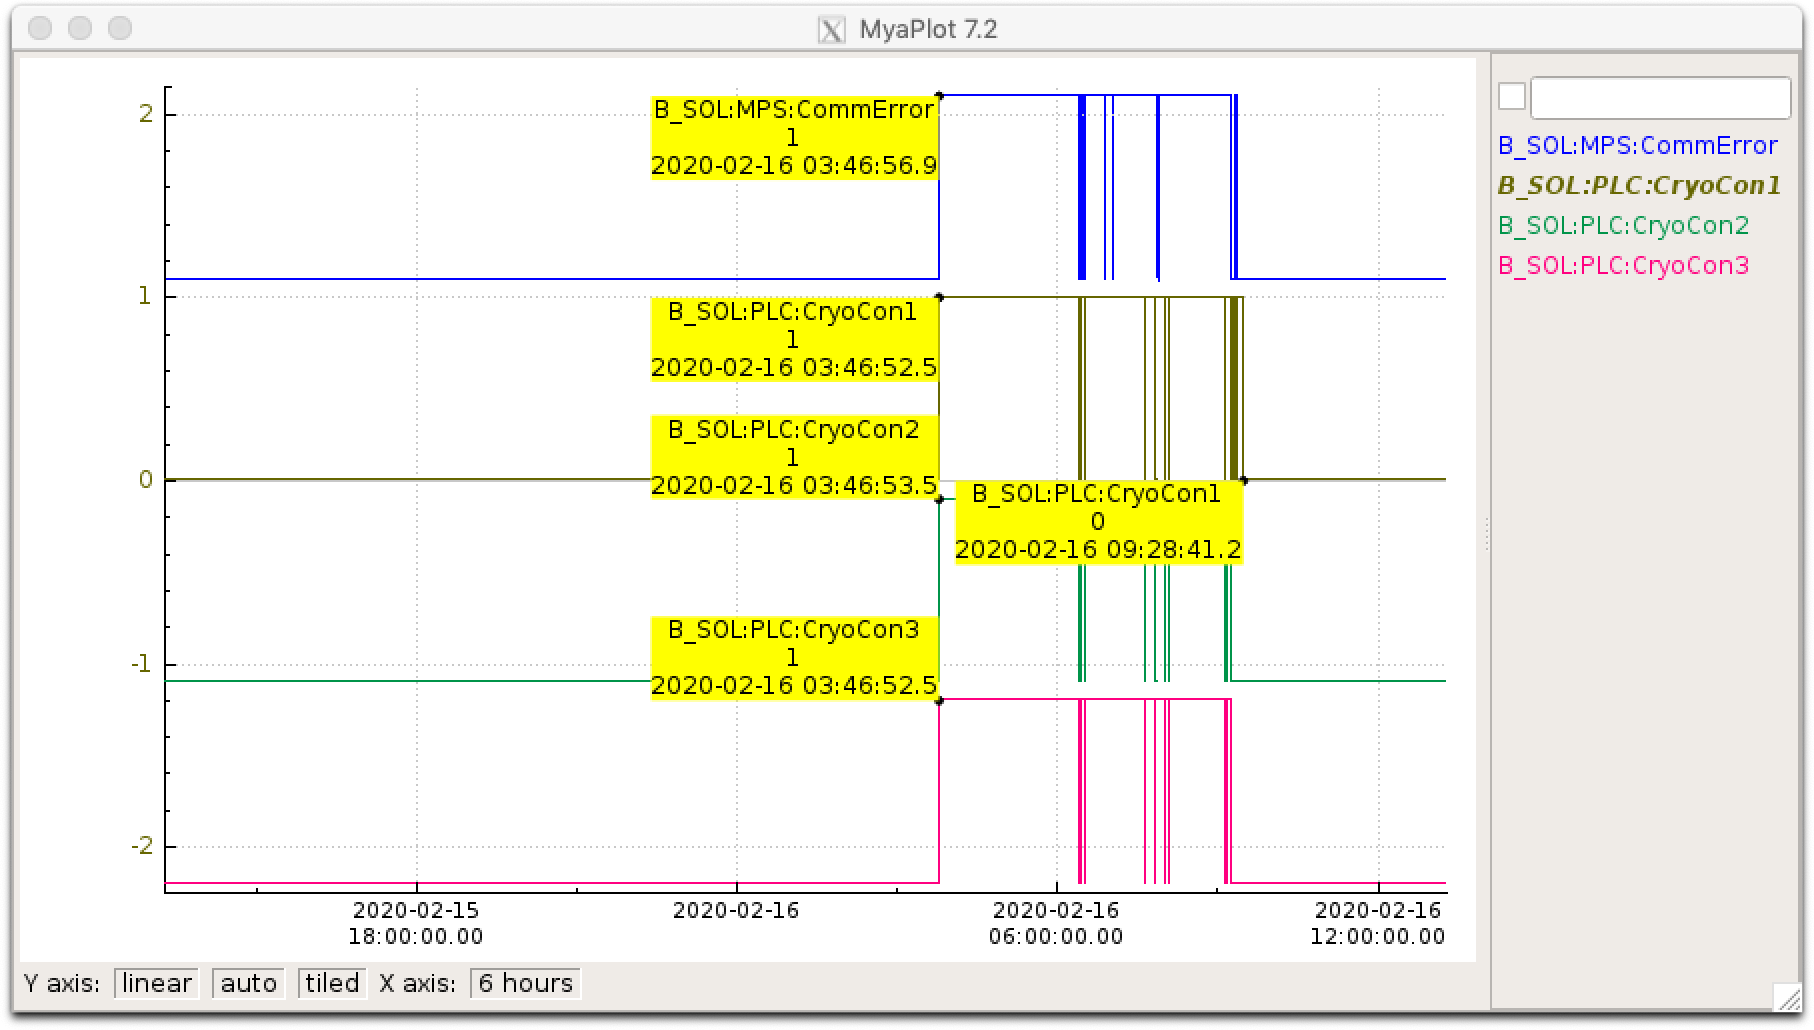The image size is (1814, 1030).
Task: Click CryoCon2 tooltip at 03:46:53.5
Action: point(794,457)
